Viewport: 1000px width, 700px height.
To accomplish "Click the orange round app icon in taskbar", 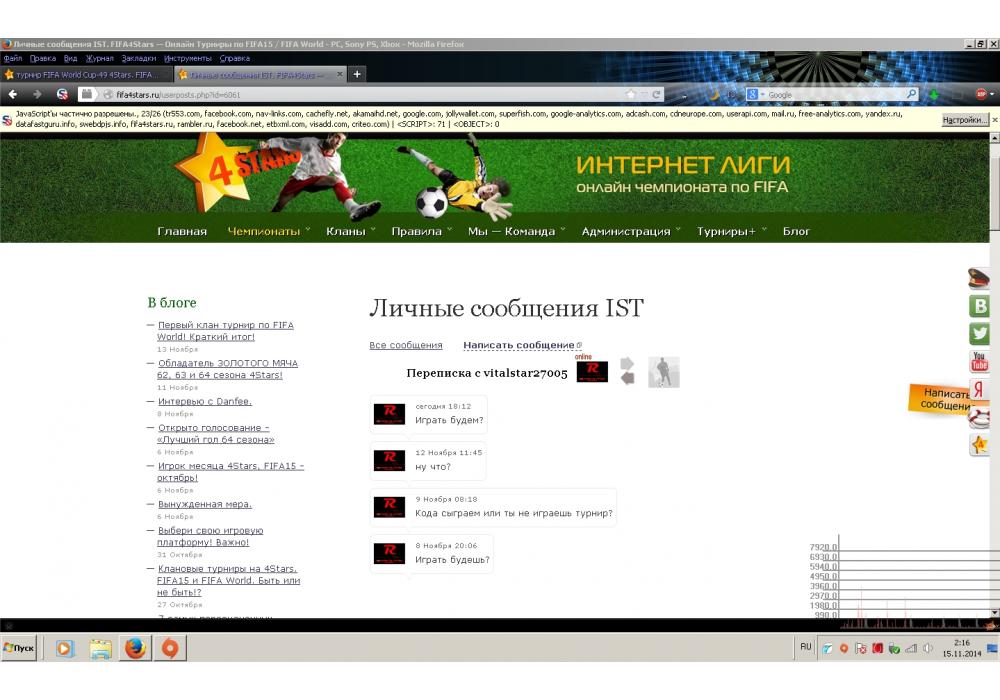I will pos(170,648).
